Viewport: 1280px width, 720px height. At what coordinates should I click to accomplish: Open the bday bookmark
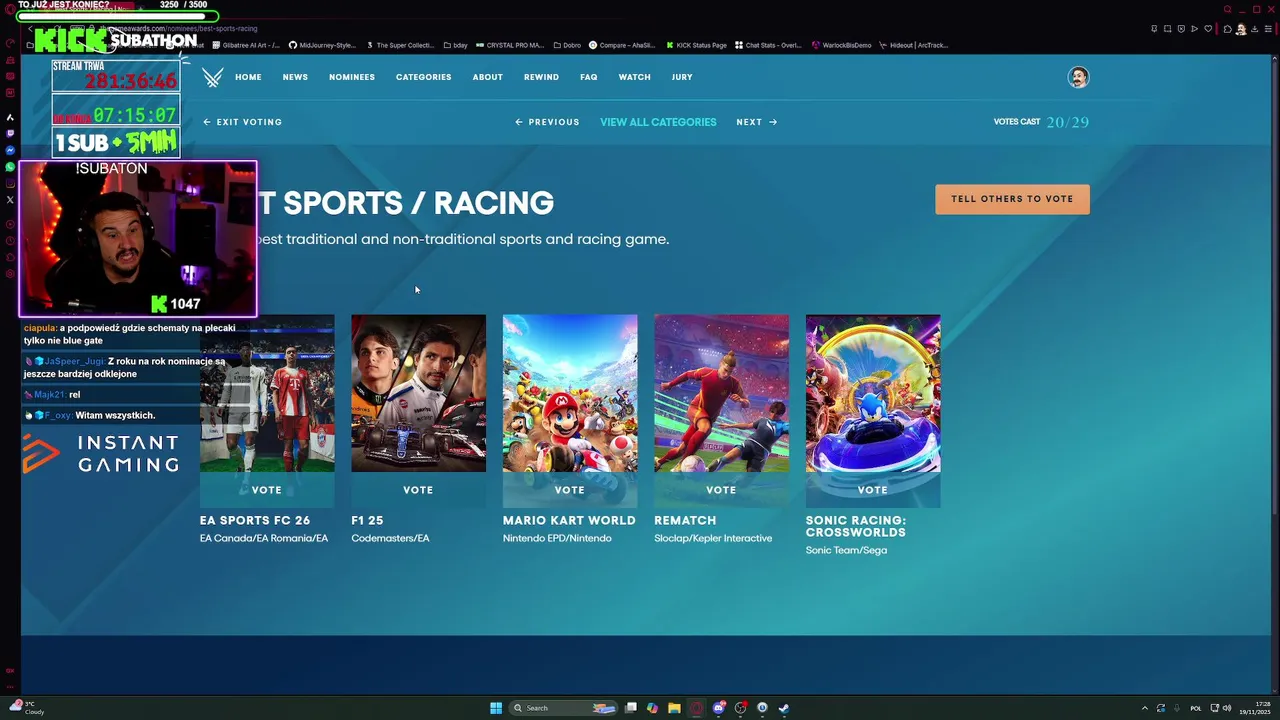tap(456, 45)
